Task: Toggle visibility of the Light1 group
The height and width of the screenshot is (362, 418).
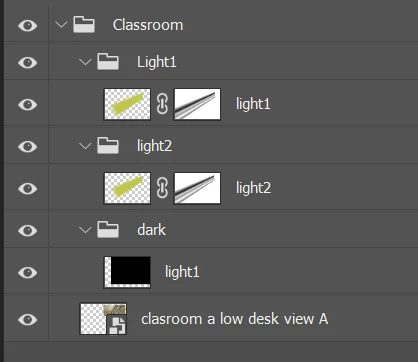Action: pyautogui.click(x=27, y=62)
